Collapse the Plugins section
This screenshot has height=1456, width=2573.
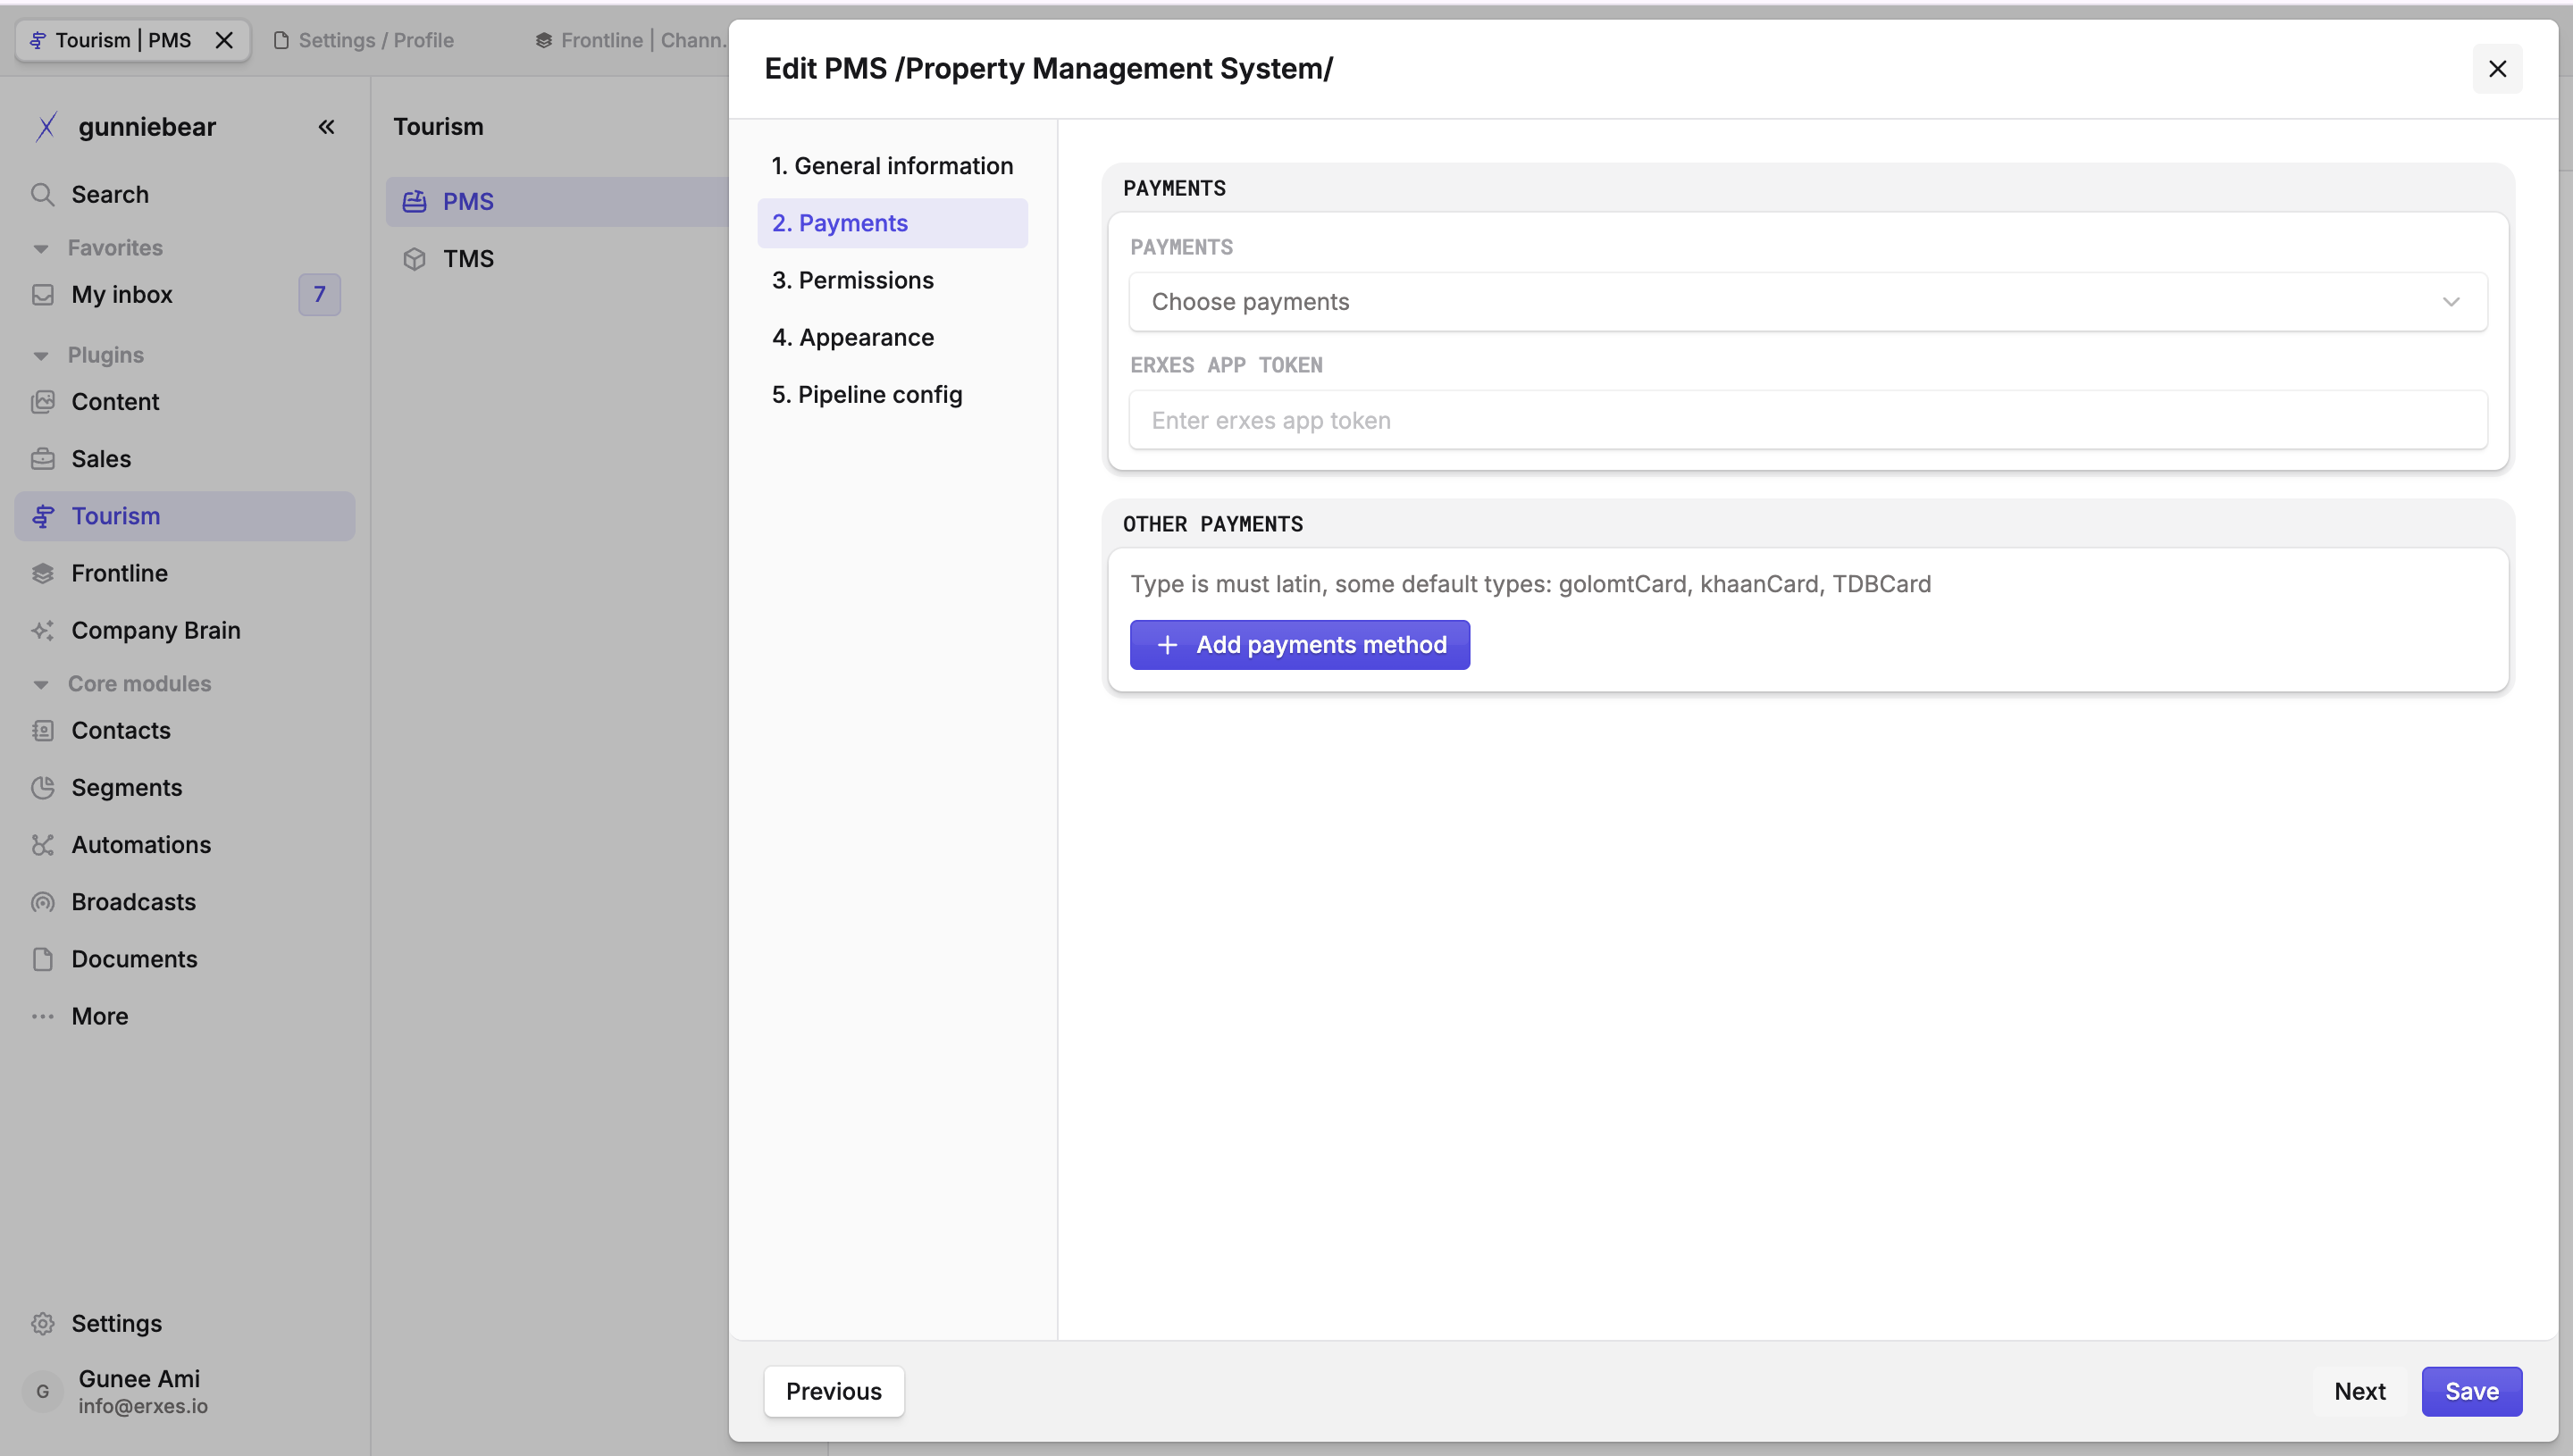pos(41,355)
